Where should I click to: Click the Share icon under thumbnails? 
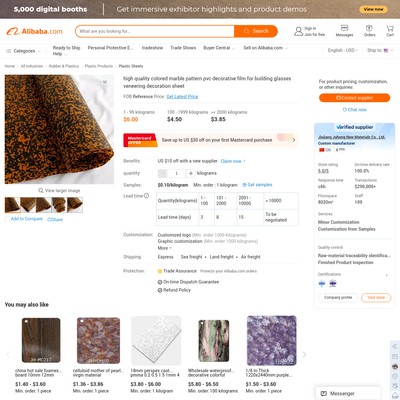coord(50,219)
